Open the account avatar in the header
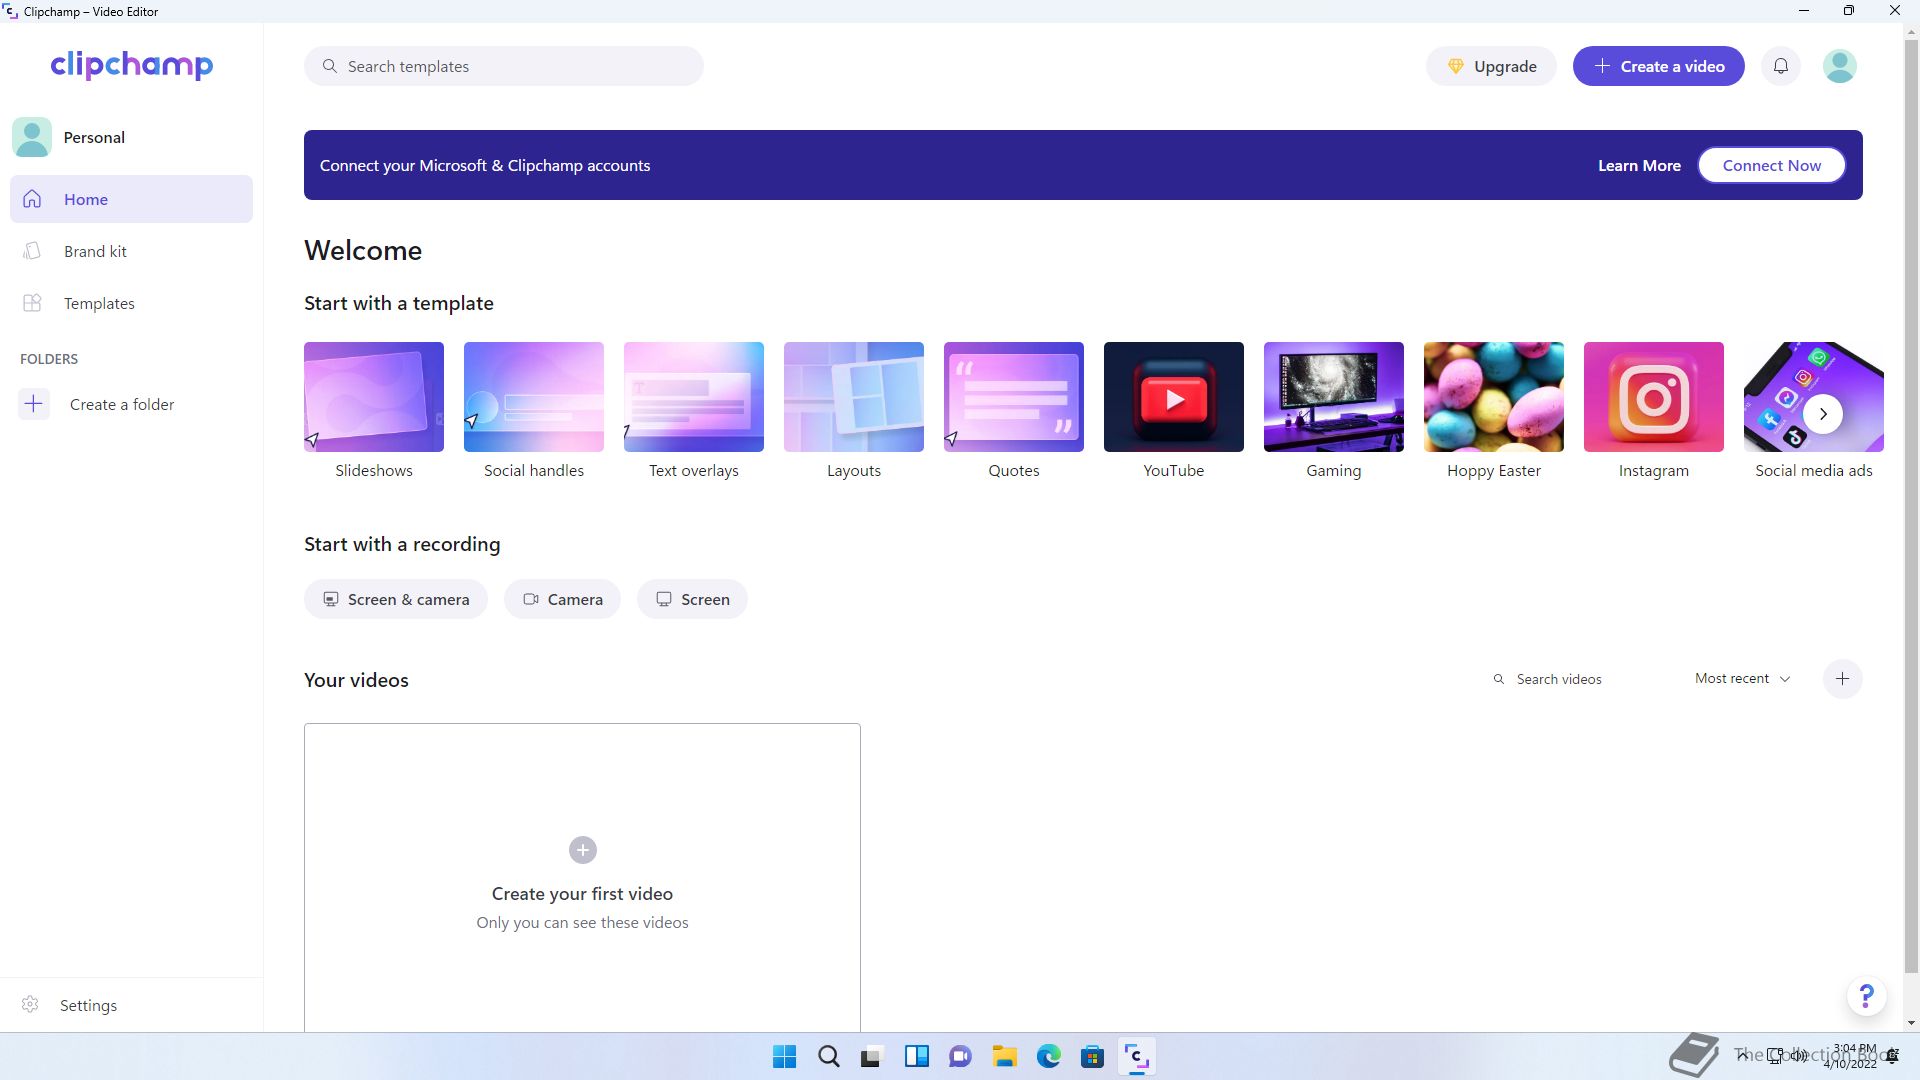 [x=1839, y=66]
